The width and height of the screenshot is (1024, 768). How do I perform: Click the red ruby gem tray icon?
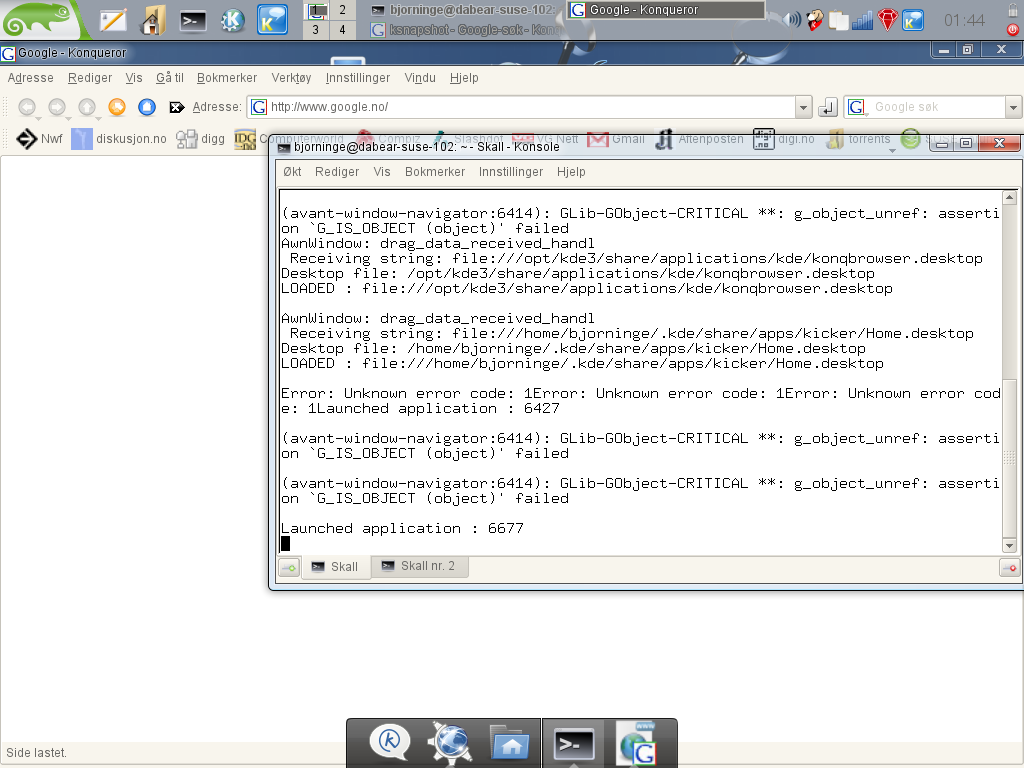(887, 20)
